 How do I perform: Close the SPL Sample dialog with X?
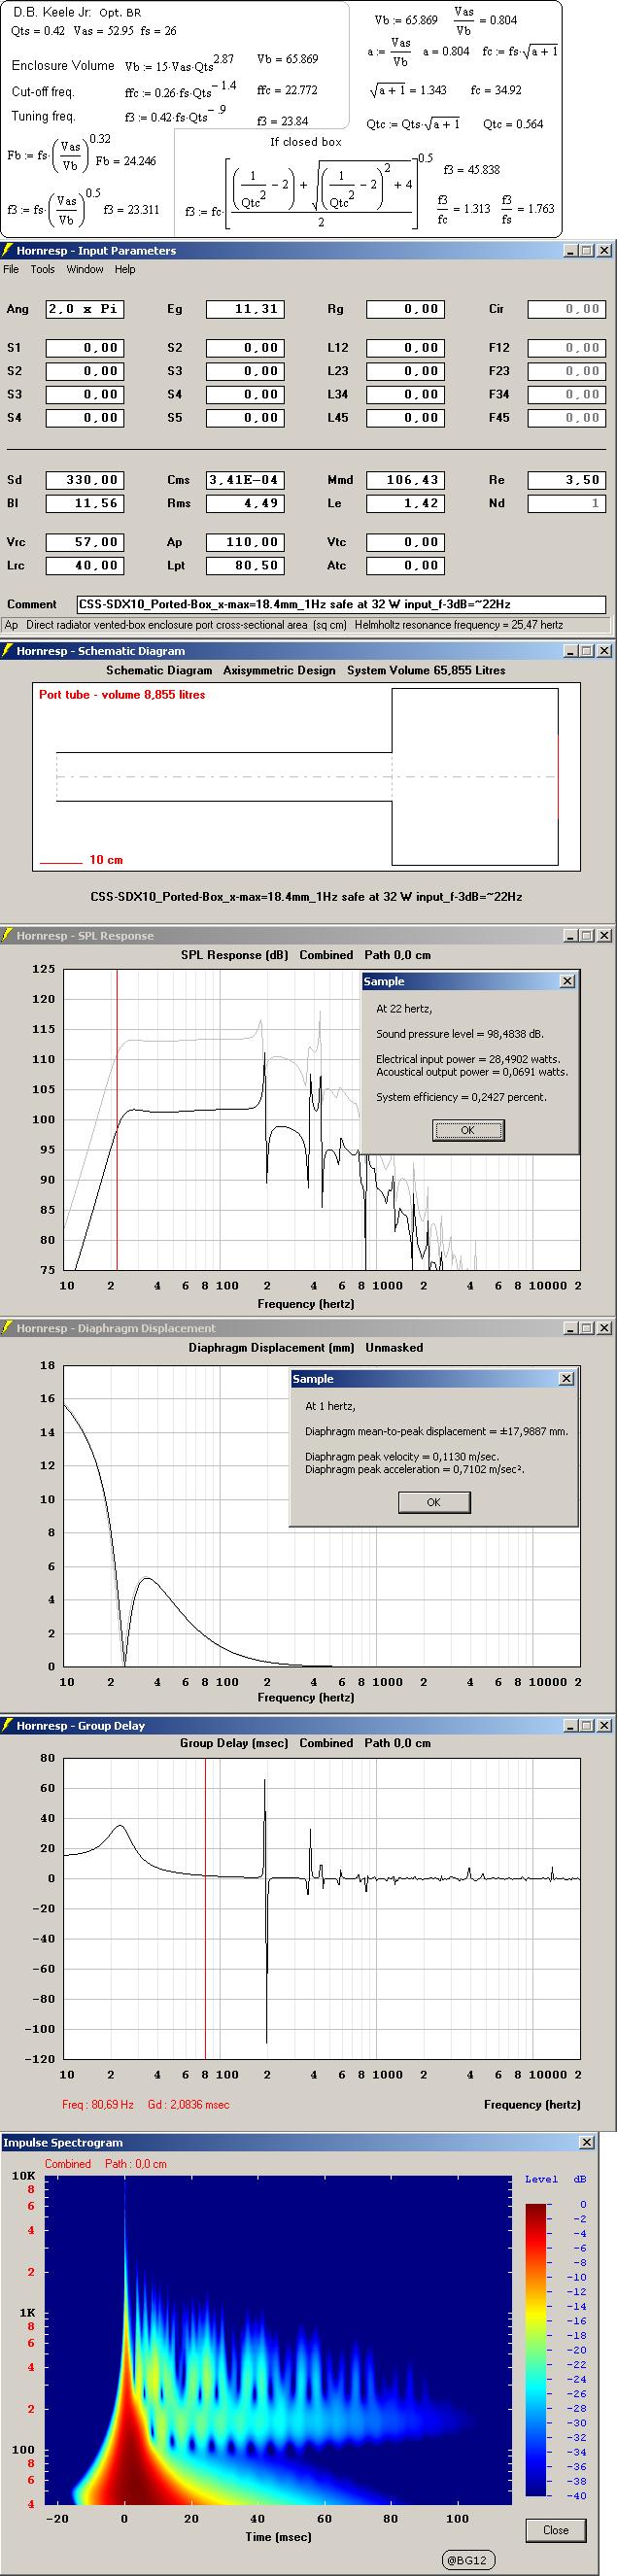tap(567, 981)
